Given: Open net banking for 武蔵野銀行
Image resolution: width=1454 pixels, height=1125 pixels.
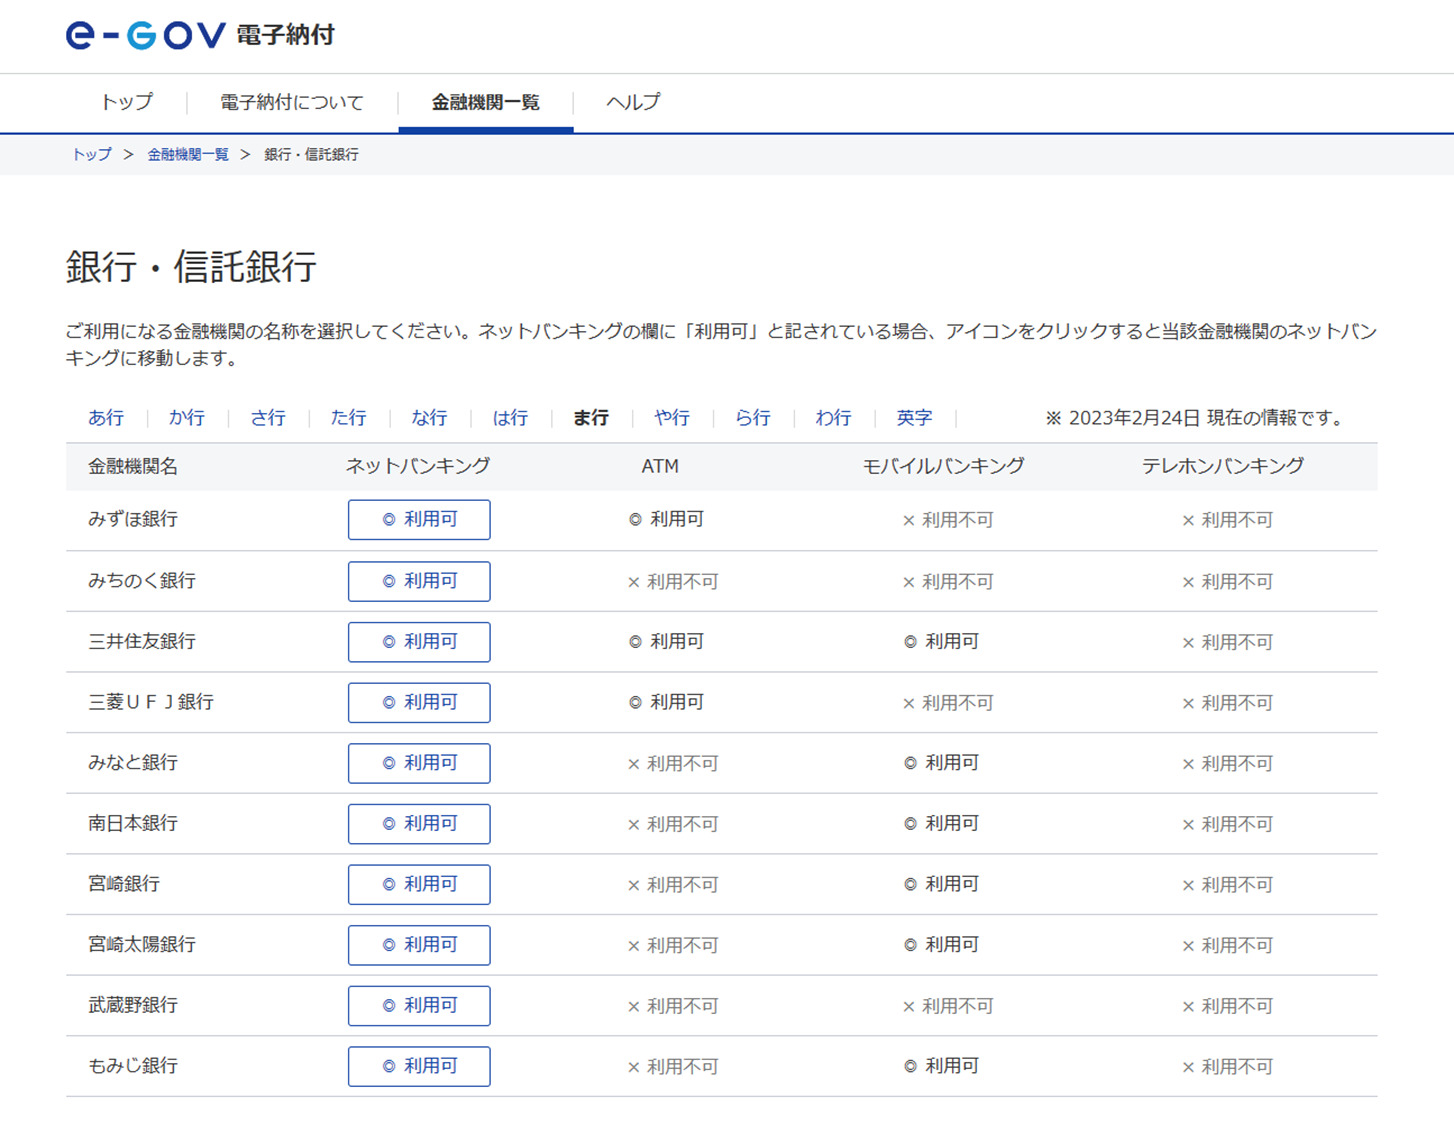Looking at the screenshot, I should point(419,1006).
